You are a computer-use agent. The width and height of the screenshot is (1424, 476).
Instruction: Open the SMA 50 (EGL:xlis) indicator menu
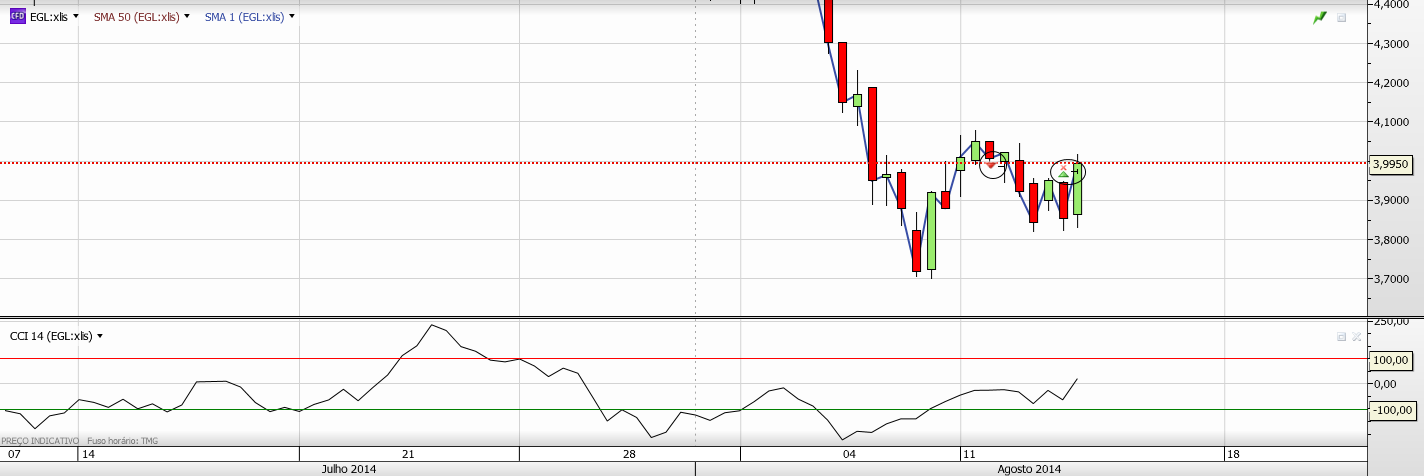187,17
